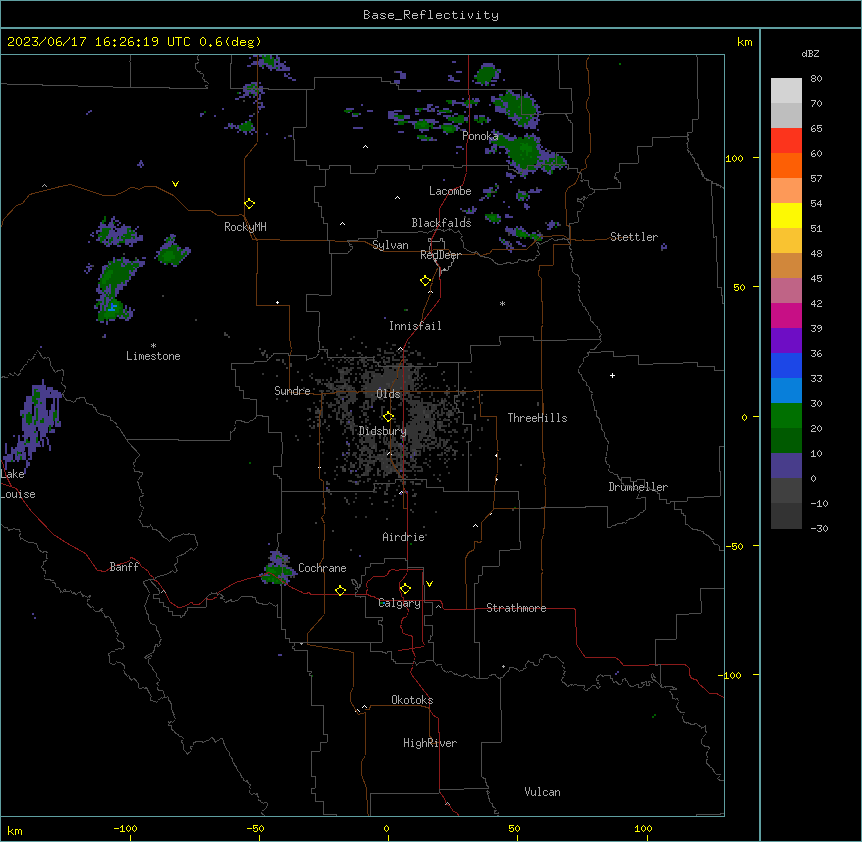Screen dimensions: 862x842
Task: Click the -50 tick on right vertical axis
Action: point(734,546)
